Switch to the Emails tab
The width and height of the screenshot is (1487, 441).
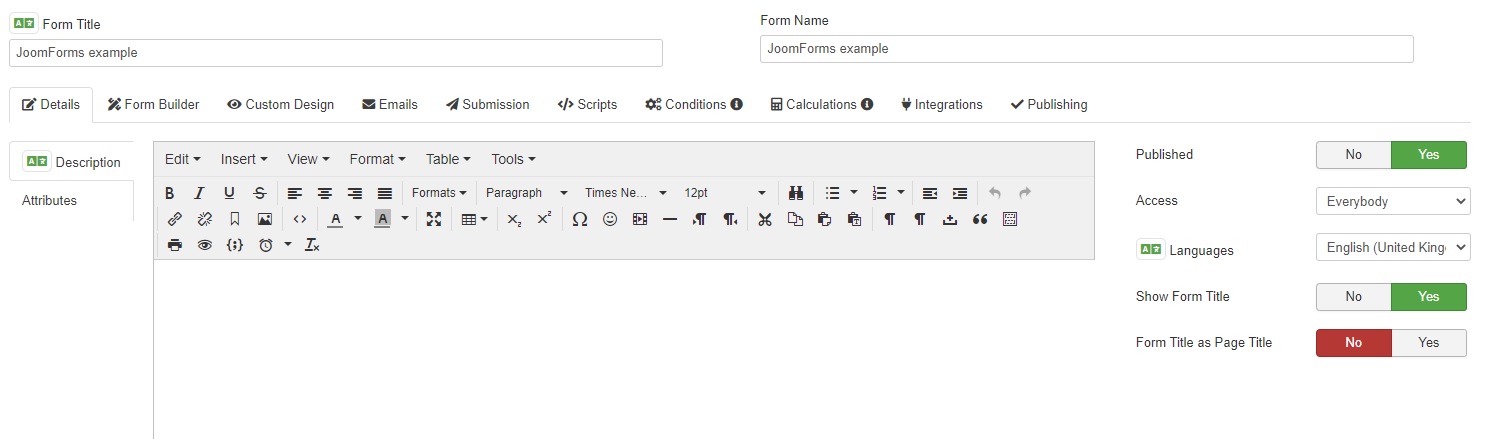(390, 104)
